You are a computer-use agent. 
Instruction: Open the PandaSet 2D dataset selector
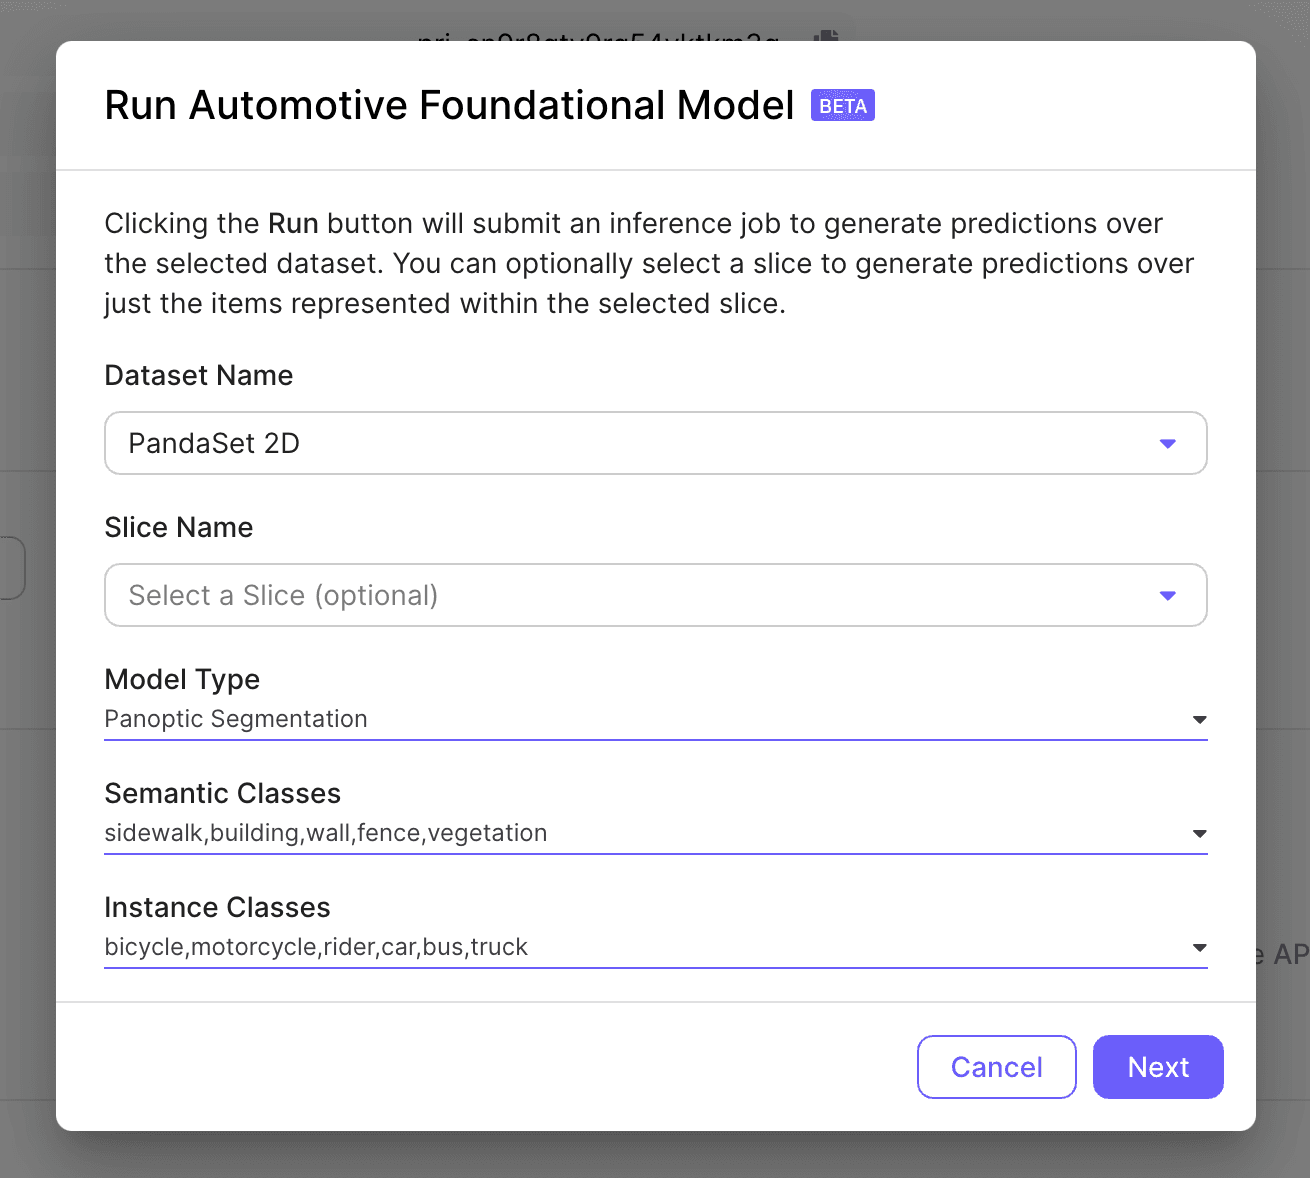(x=640, y=443)
